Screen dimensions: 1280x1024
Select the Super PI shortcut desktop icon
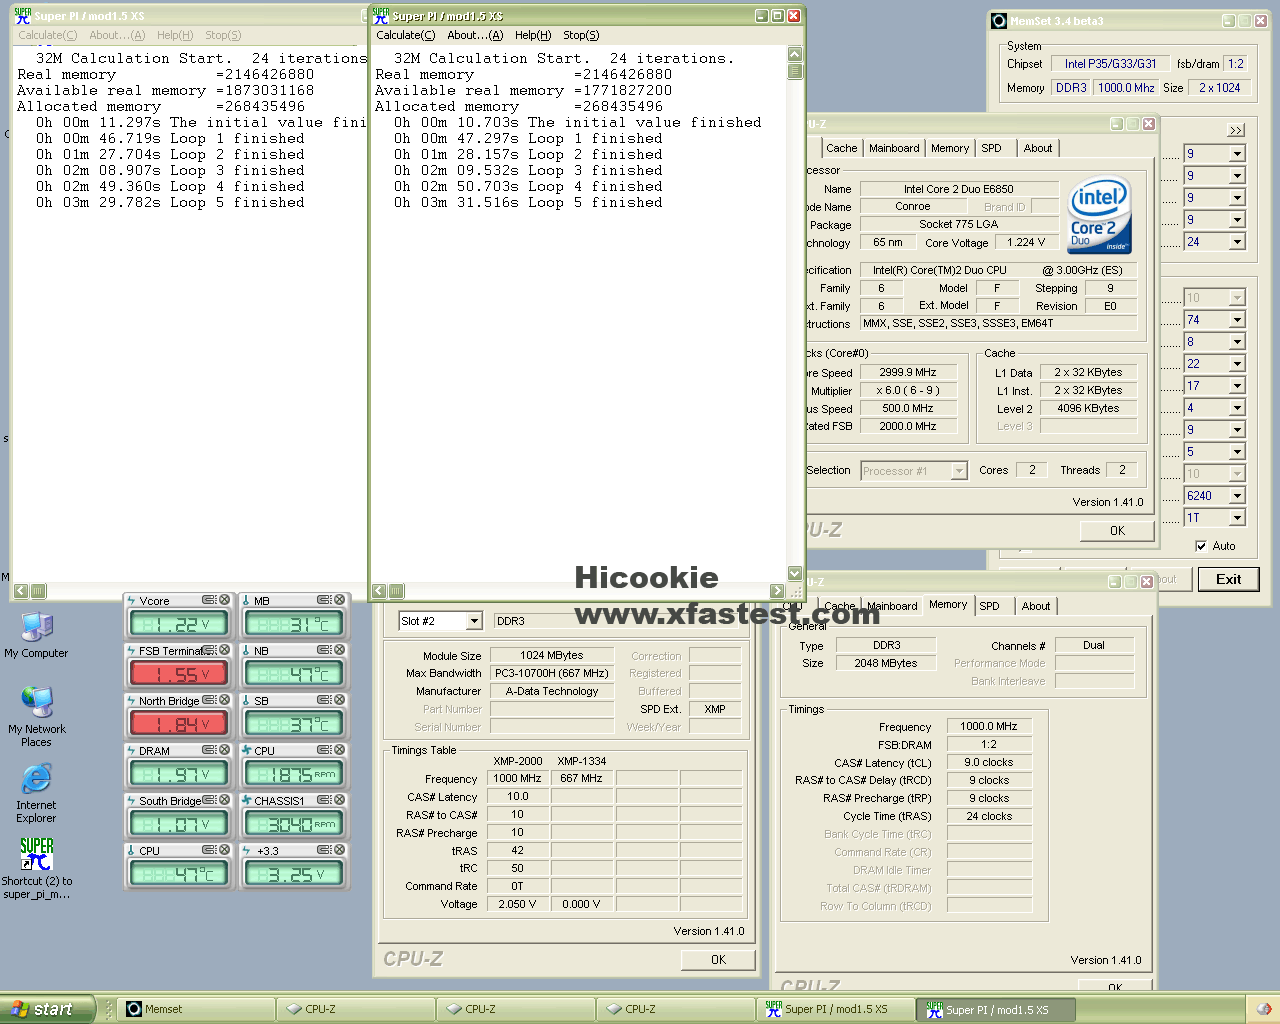[x=36, y=868]
